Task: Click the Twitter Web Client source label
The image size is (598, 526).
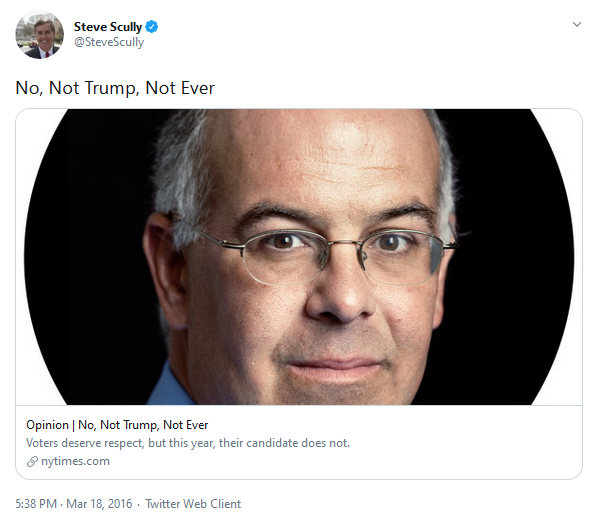Action: (193, 504)
